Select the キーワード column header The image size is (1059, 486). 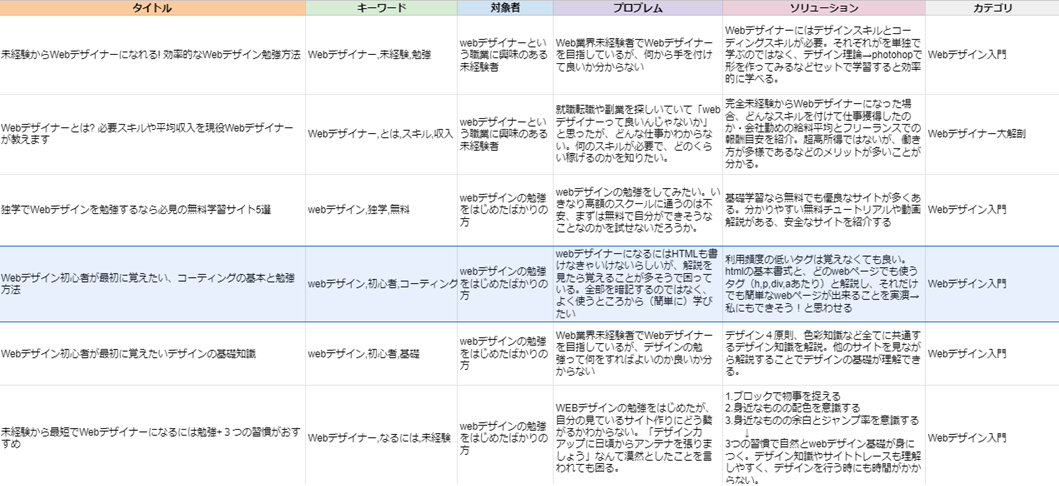point(382,8)
